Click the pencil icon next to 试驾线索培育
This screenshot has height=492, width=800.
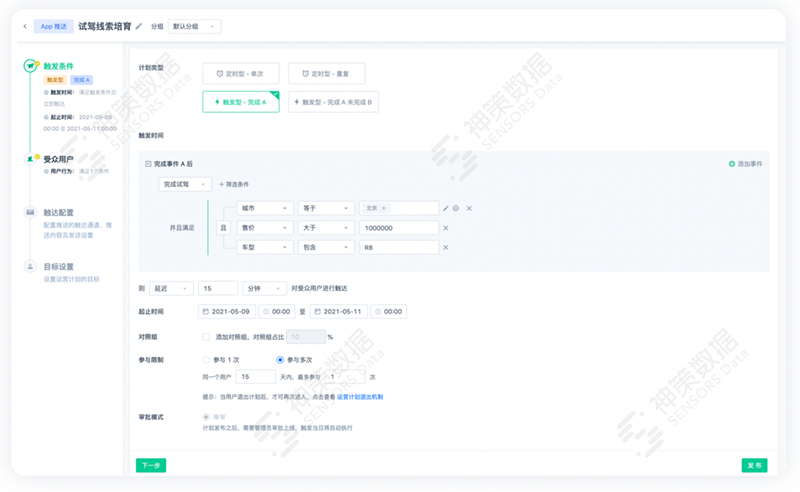point(139,27)
